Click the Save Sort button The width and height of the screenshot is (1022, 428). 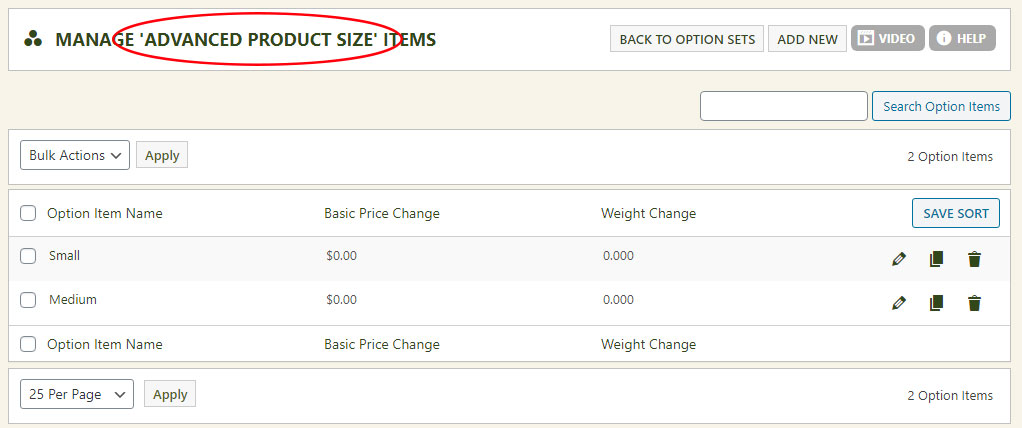coord(956,213)
